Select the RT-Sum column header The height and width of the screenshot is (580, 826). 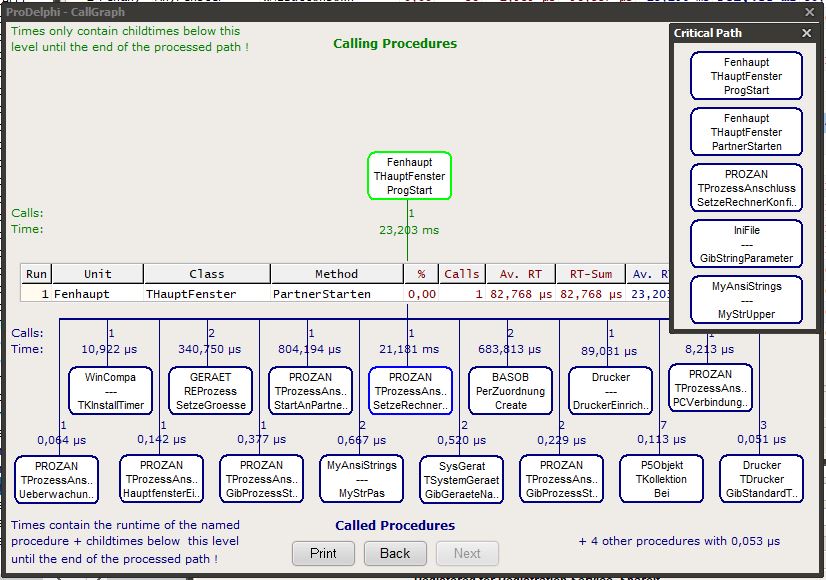pos(590,274)
